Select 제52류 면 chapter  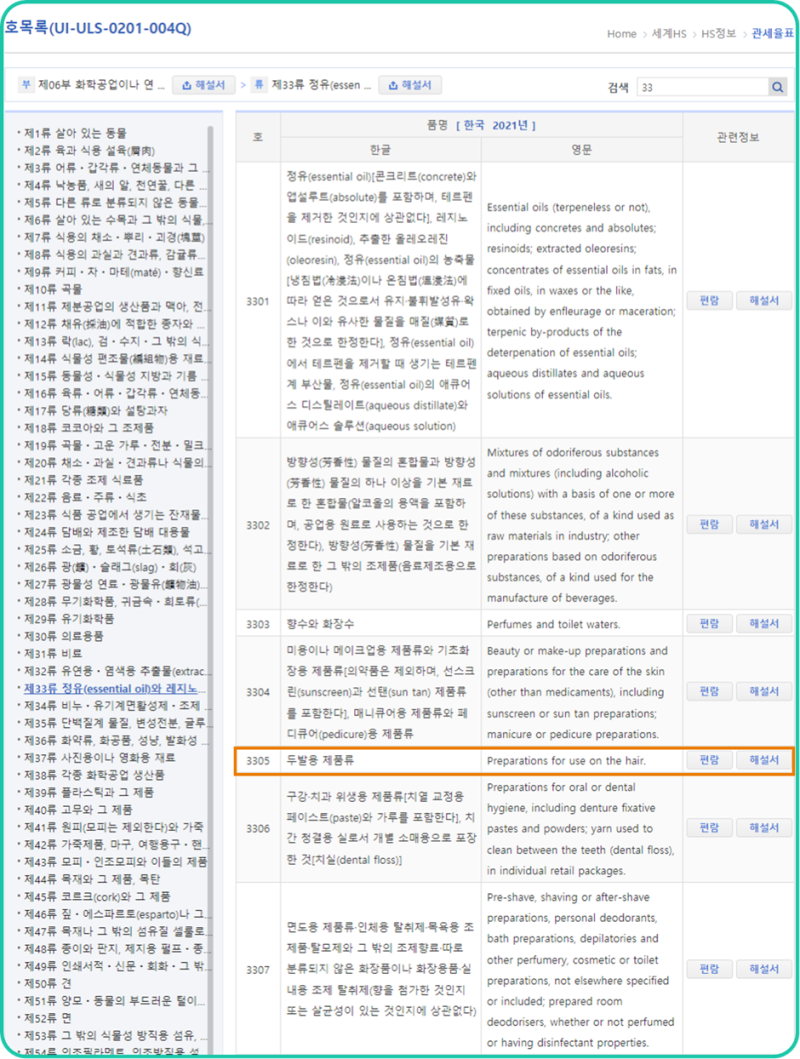pos(47,1018)
